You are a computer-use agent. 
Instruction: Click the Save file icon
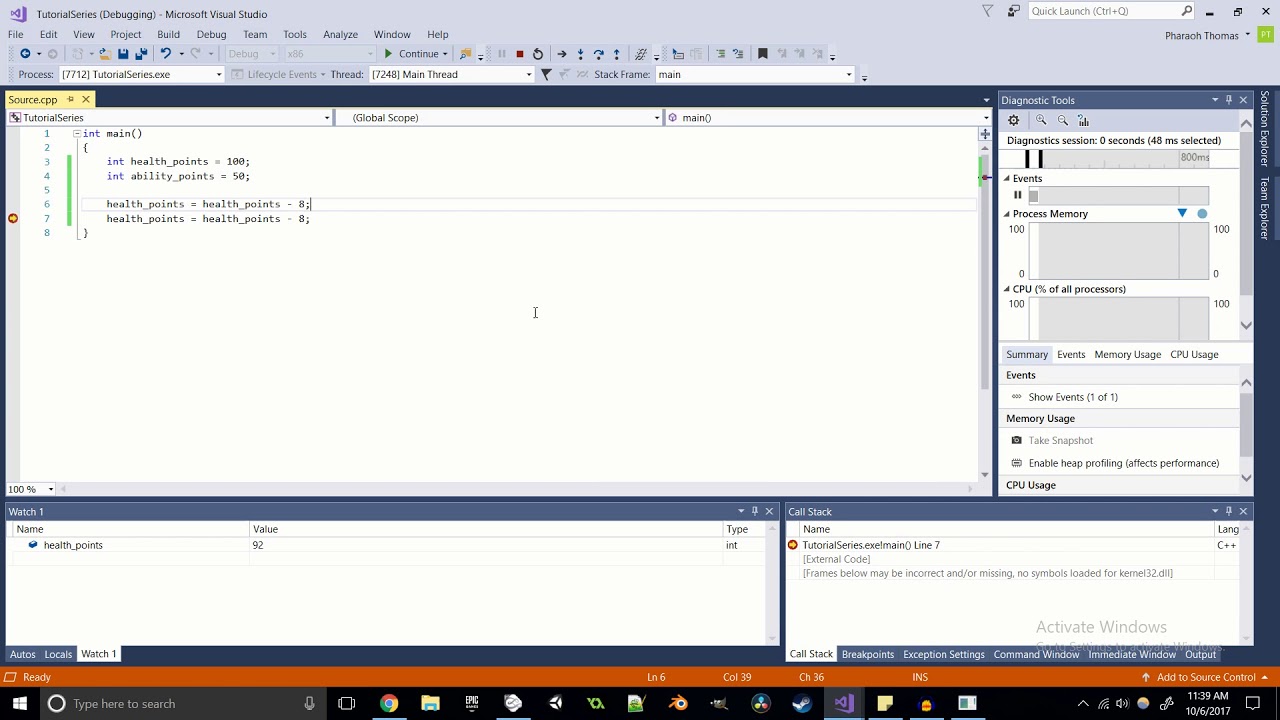click(x=123, y=54)
